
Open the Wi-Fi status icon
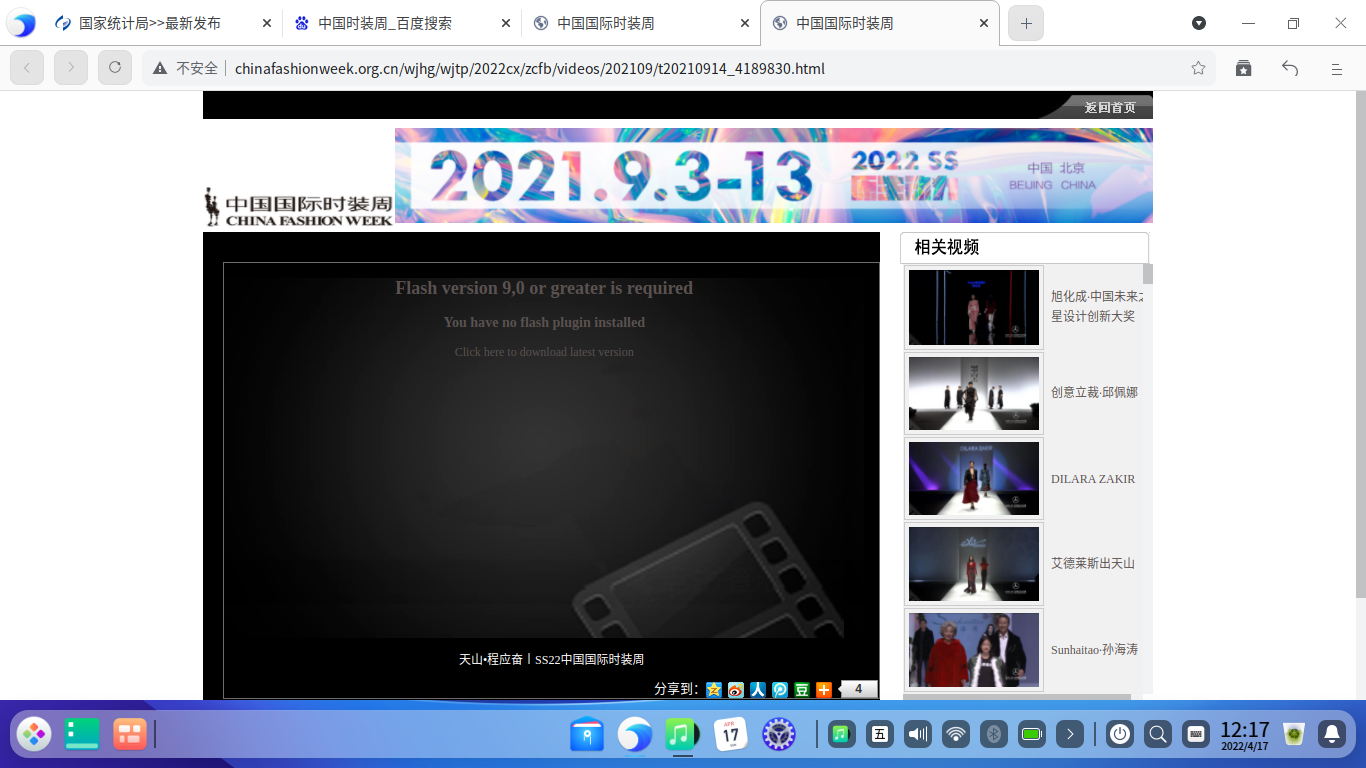tap(955, 734)
